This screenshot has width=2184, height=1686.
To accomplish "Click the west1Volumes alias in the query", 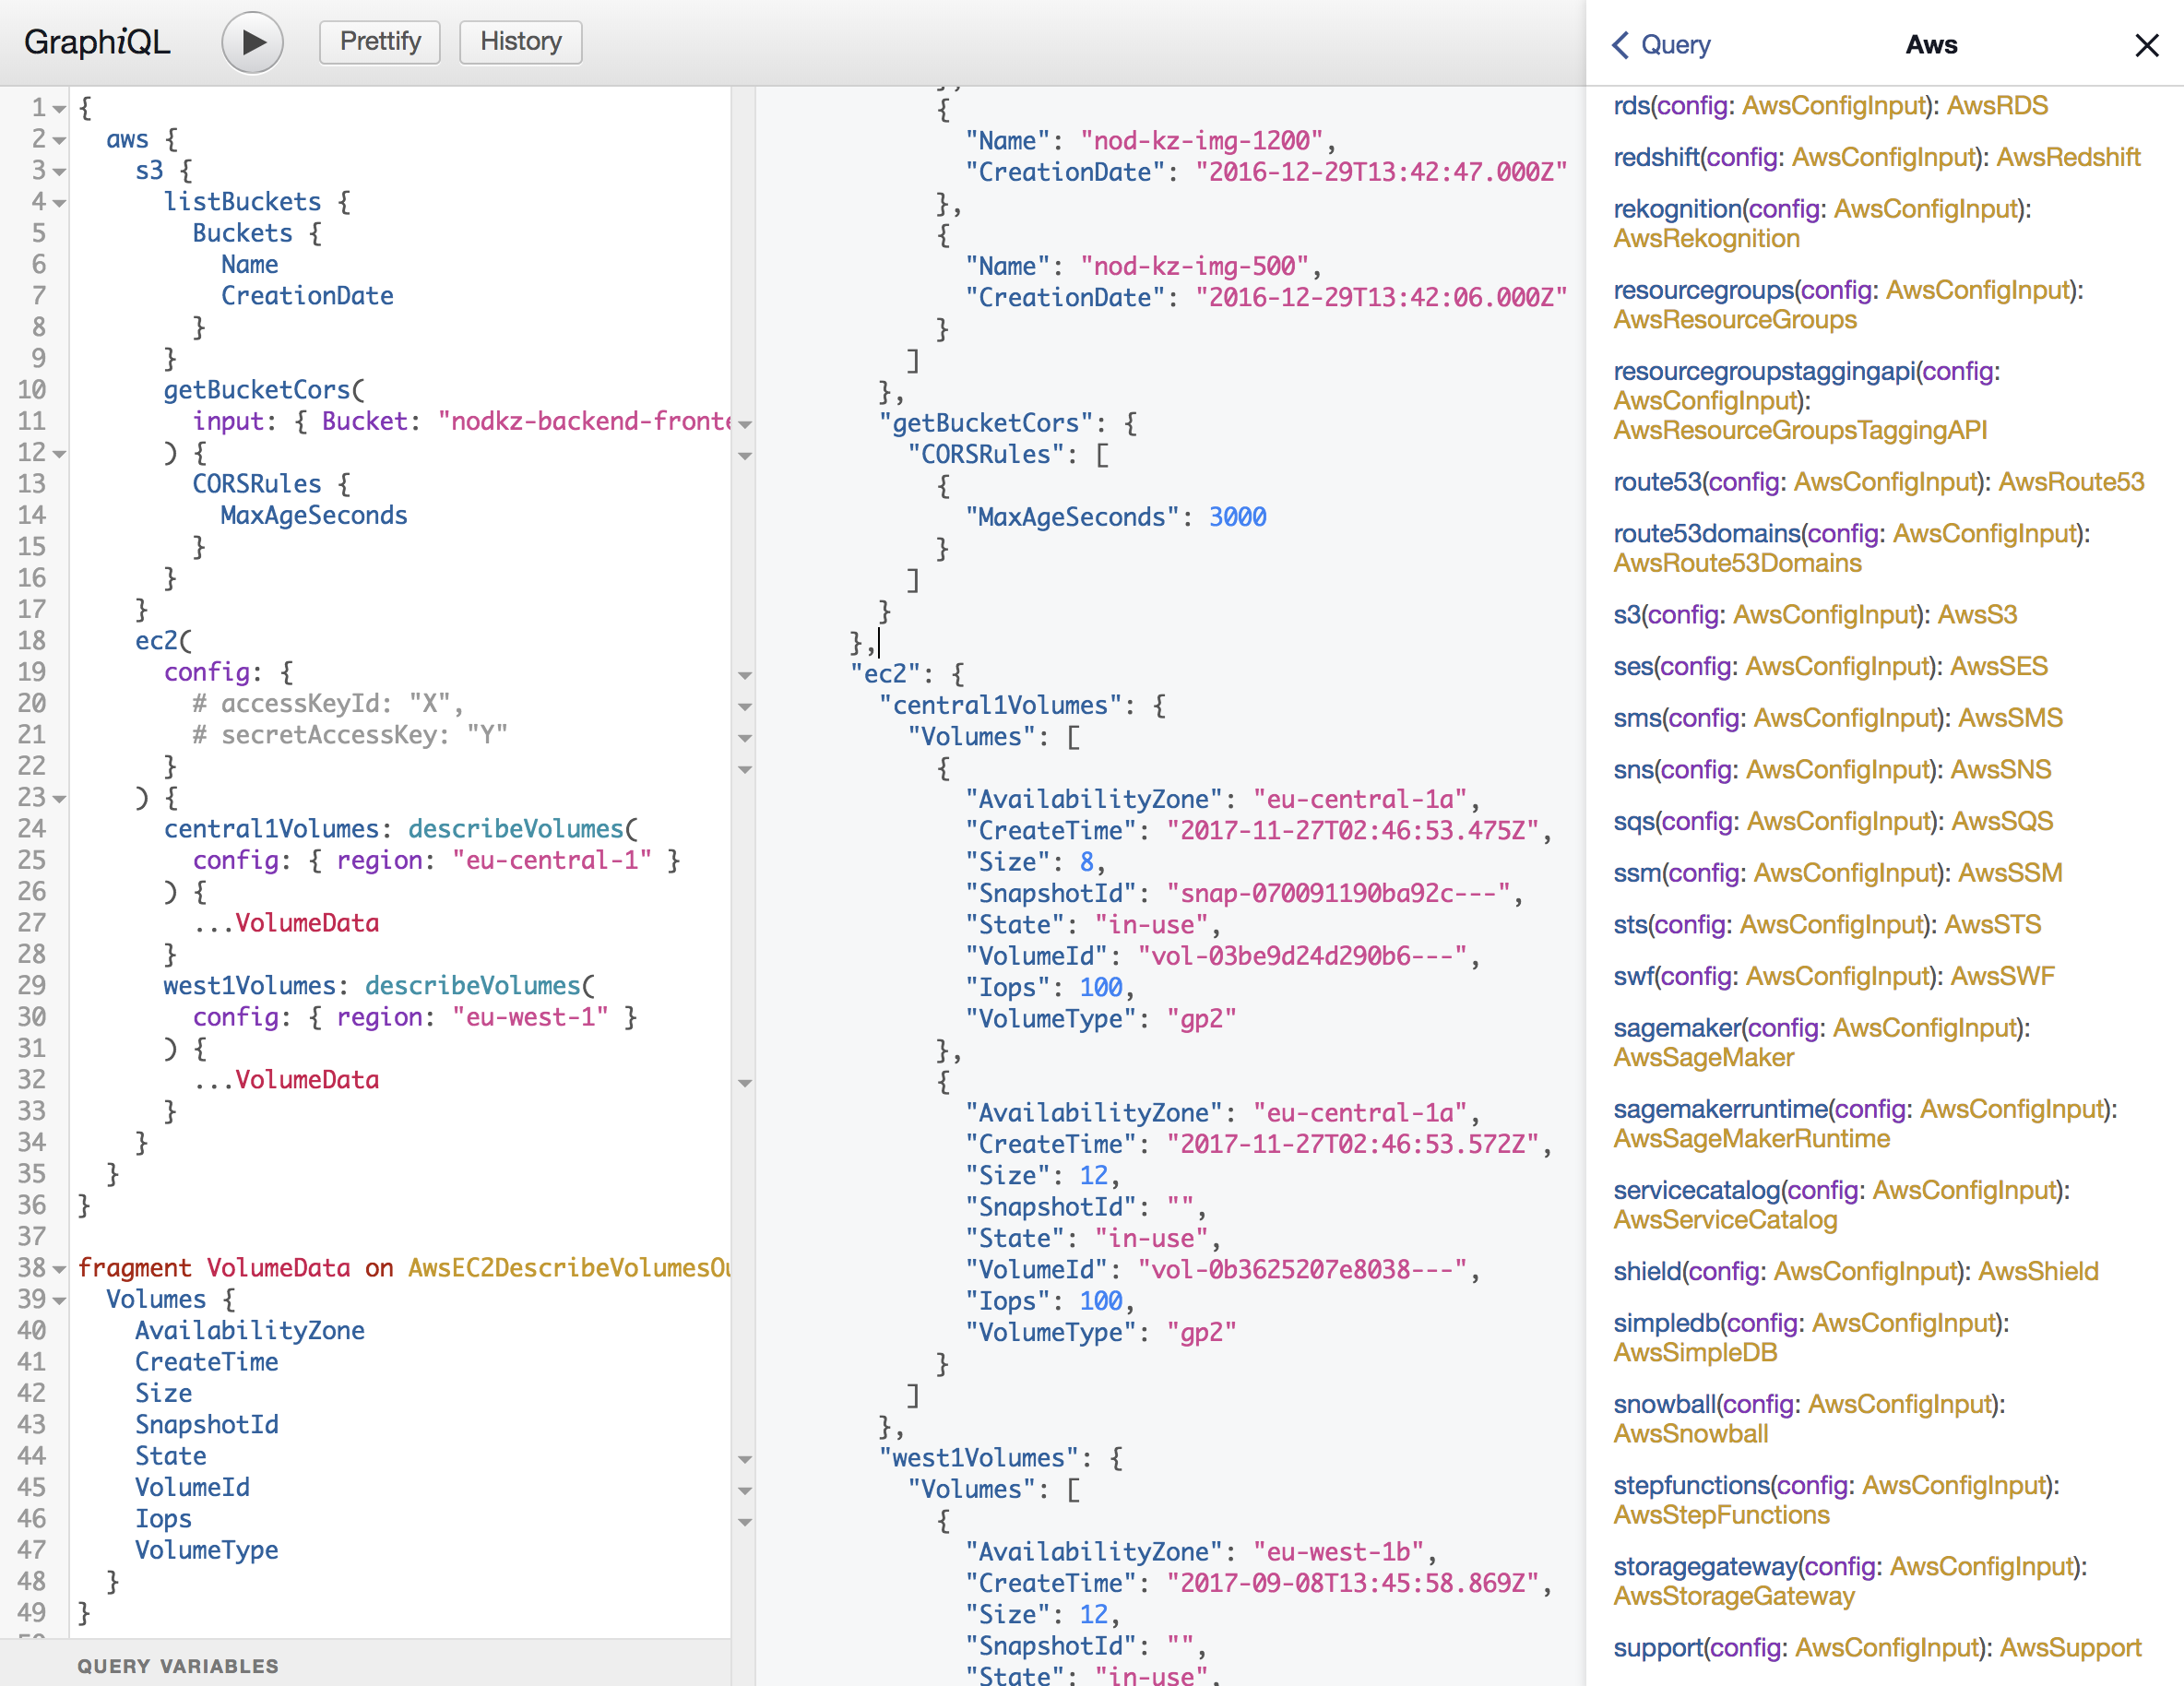I will point(249,986).
